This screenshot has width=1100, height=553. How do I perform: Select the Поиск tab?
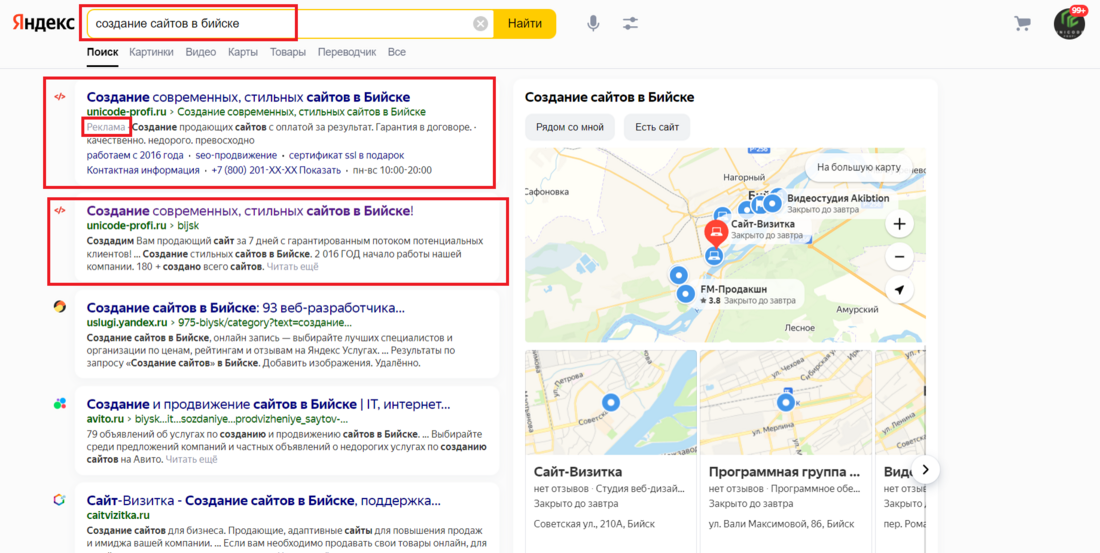[102, 52]
